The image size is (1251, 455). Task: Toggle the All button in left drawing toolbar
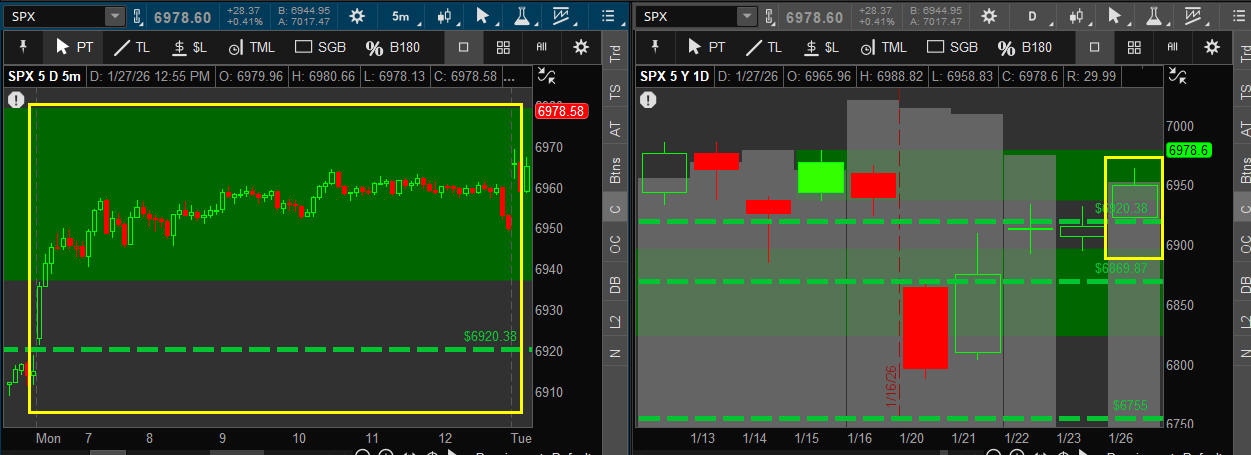click(541, 47)
